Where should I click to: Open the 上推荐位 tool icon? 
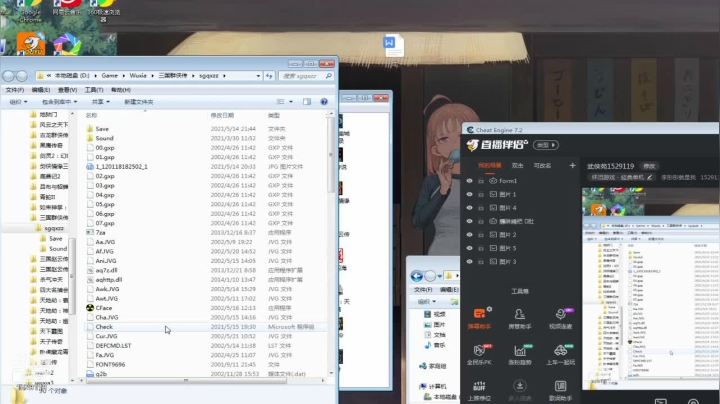(x=479, y=386)
